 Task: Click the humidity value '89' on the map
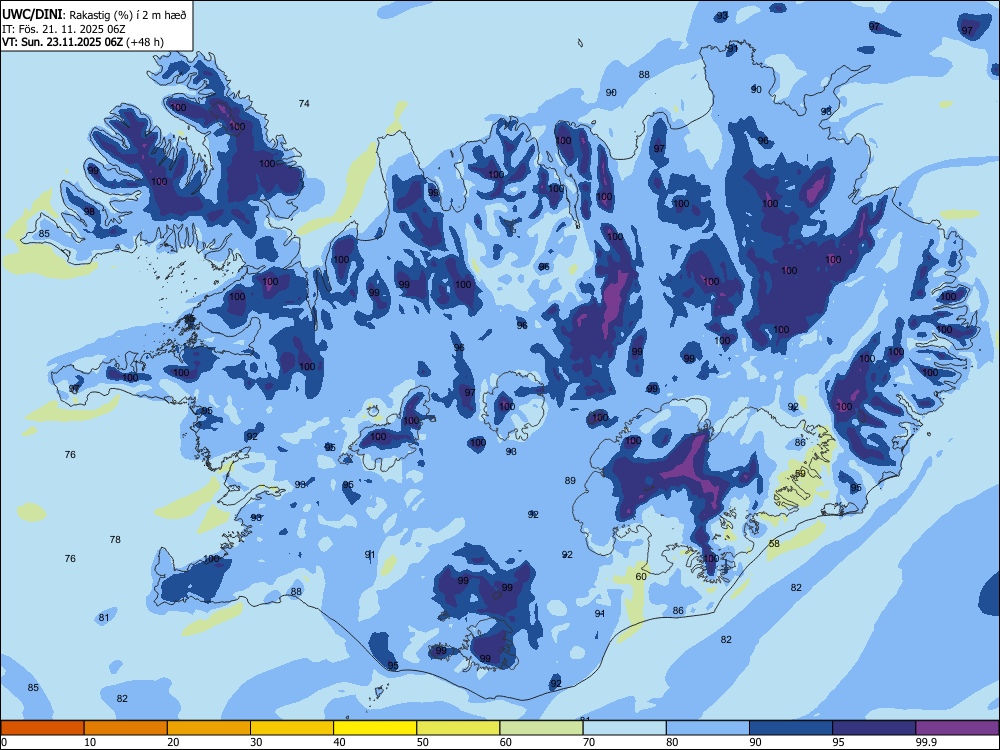point(570,481)
